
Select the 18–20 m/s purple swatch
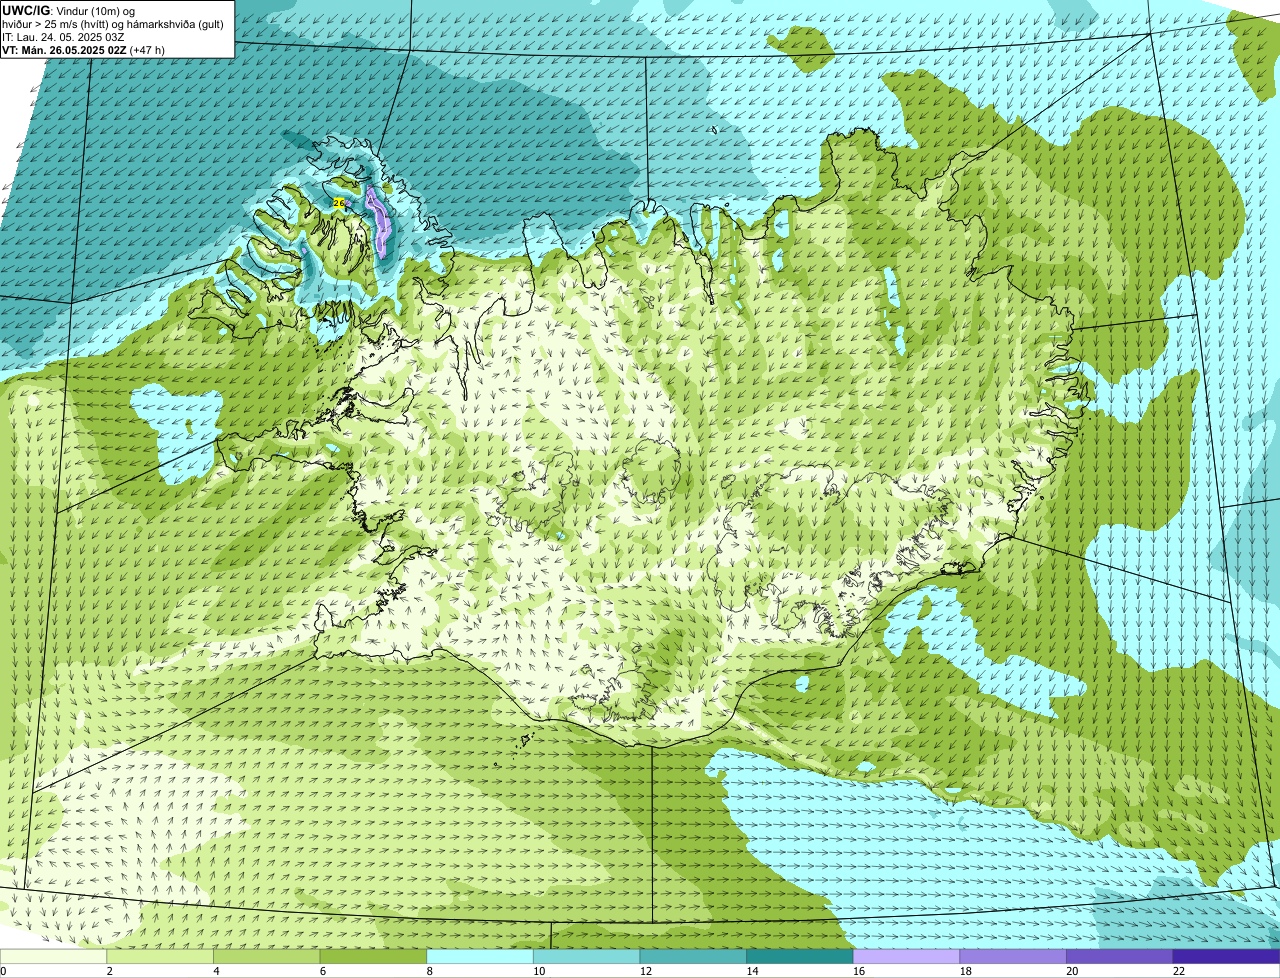(1013, 956)
